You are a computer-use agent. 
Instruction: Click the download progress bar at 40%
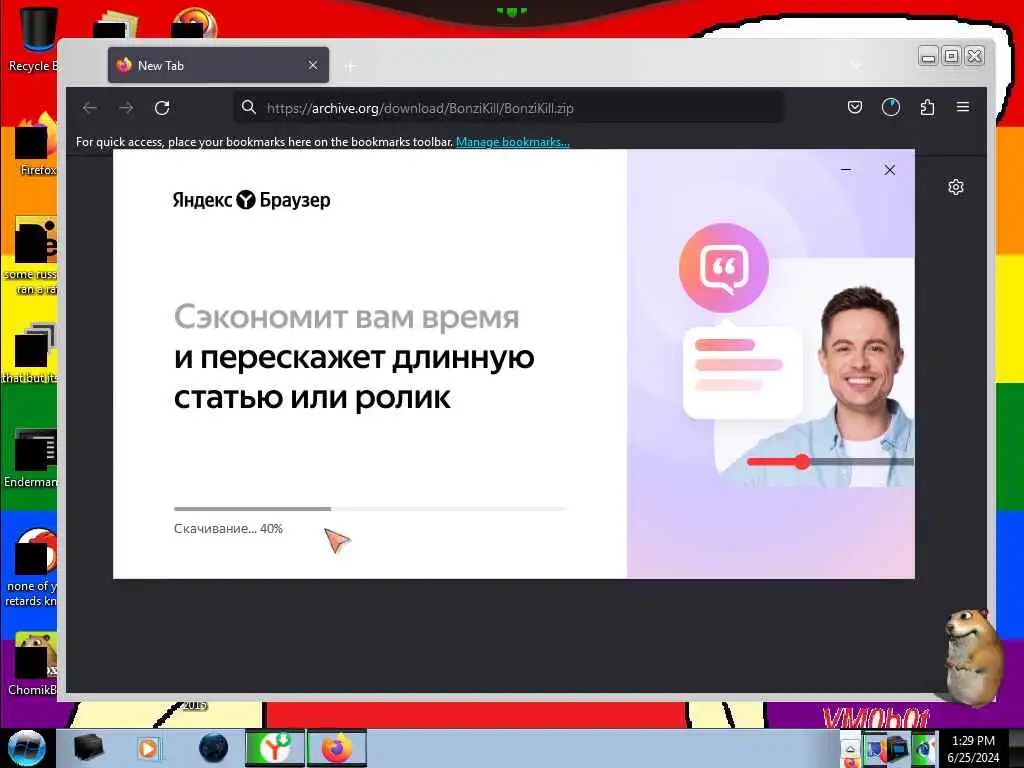pos(370,508)
